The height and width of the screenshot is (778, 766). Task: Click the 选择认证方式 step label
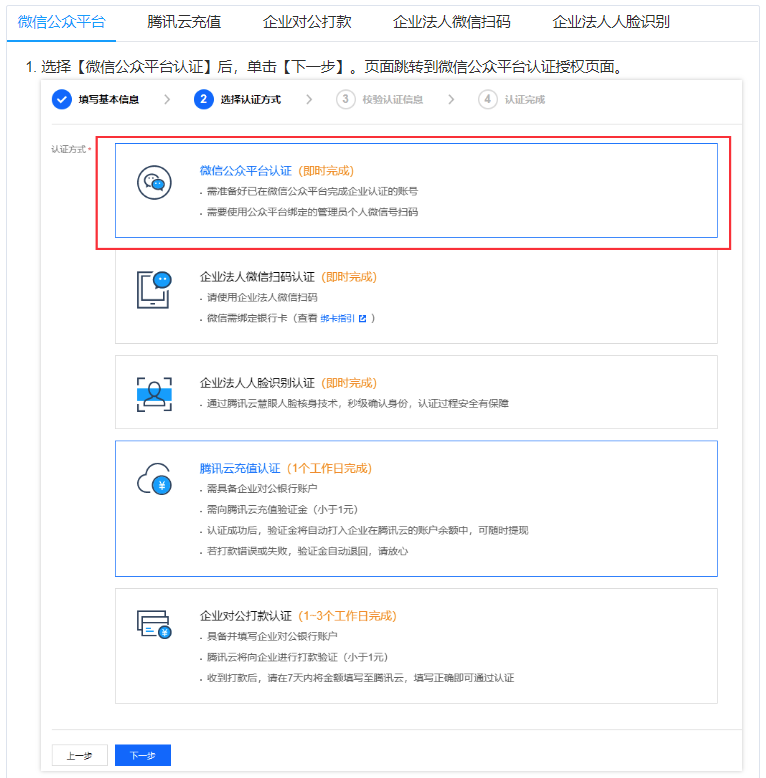point(251,100)
